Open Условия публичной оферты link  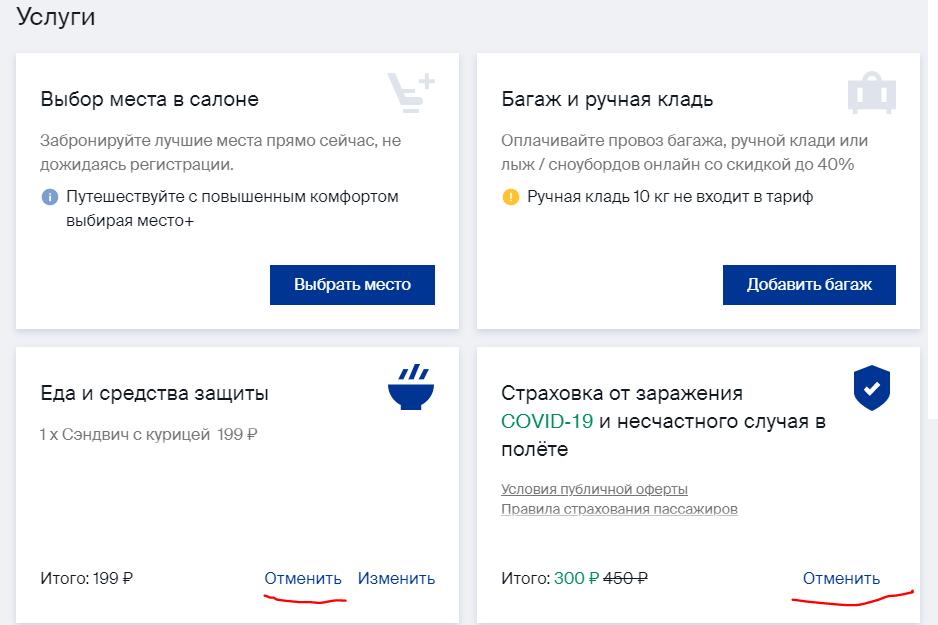(594, 489)
